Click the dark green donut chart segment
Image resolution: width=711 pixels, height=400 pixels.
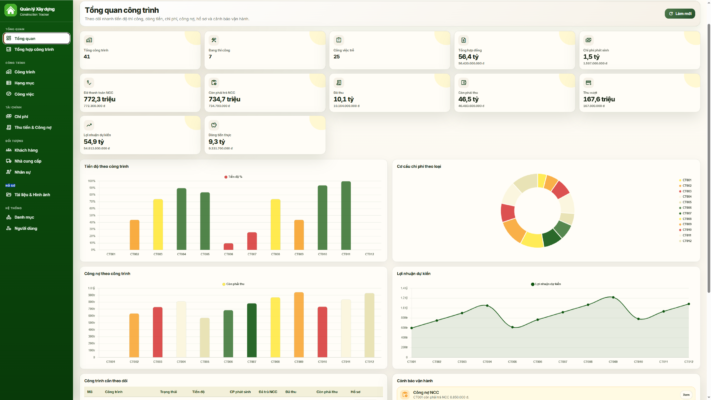551,238
